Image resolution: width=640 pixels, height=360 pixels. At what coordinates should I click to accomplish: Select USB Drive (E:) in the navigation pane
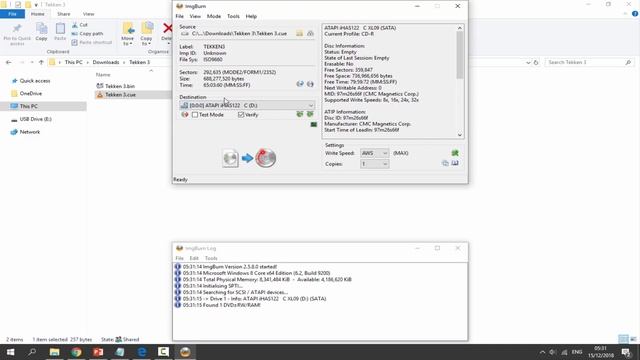tap(36, 119)
